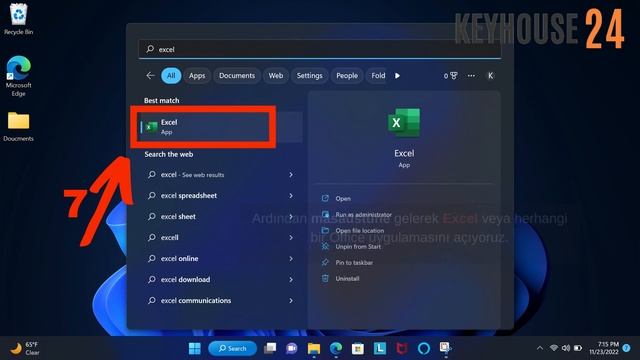
Task: Open Wi-Fi network icon in tray
Action: point(554,348)
